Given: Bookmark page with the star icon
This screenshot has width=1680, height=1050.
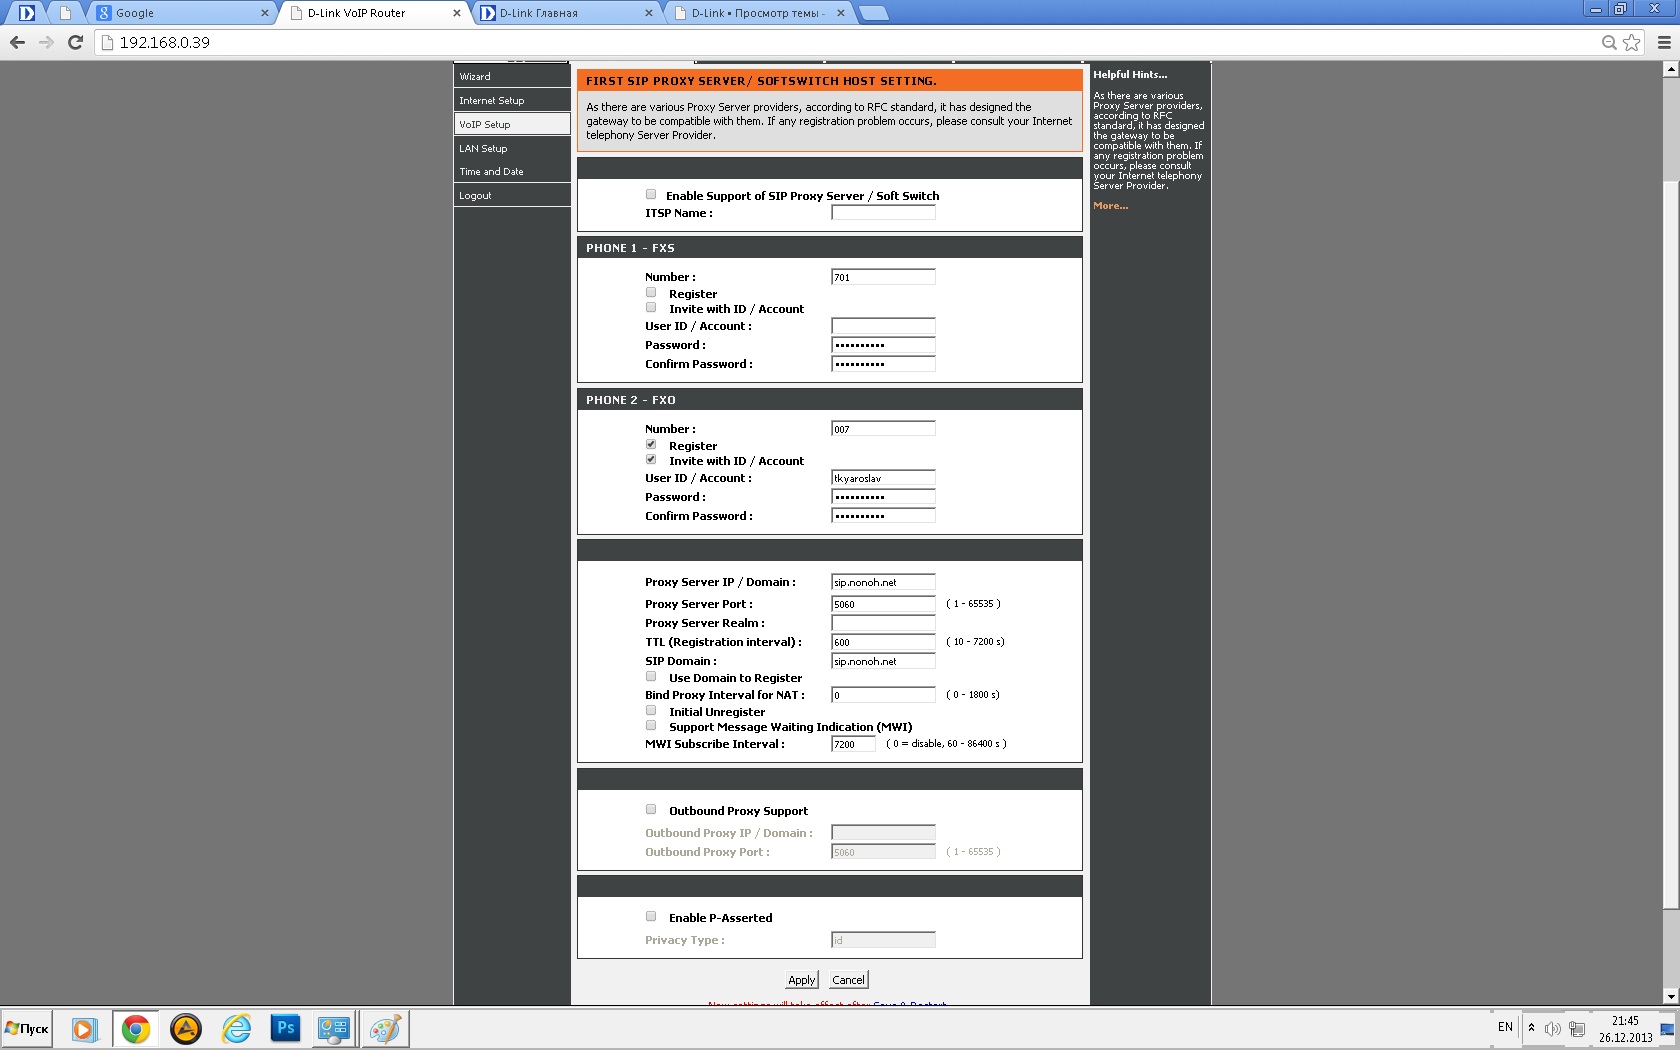Looking at the screenshot, I should coord(1632,42).
